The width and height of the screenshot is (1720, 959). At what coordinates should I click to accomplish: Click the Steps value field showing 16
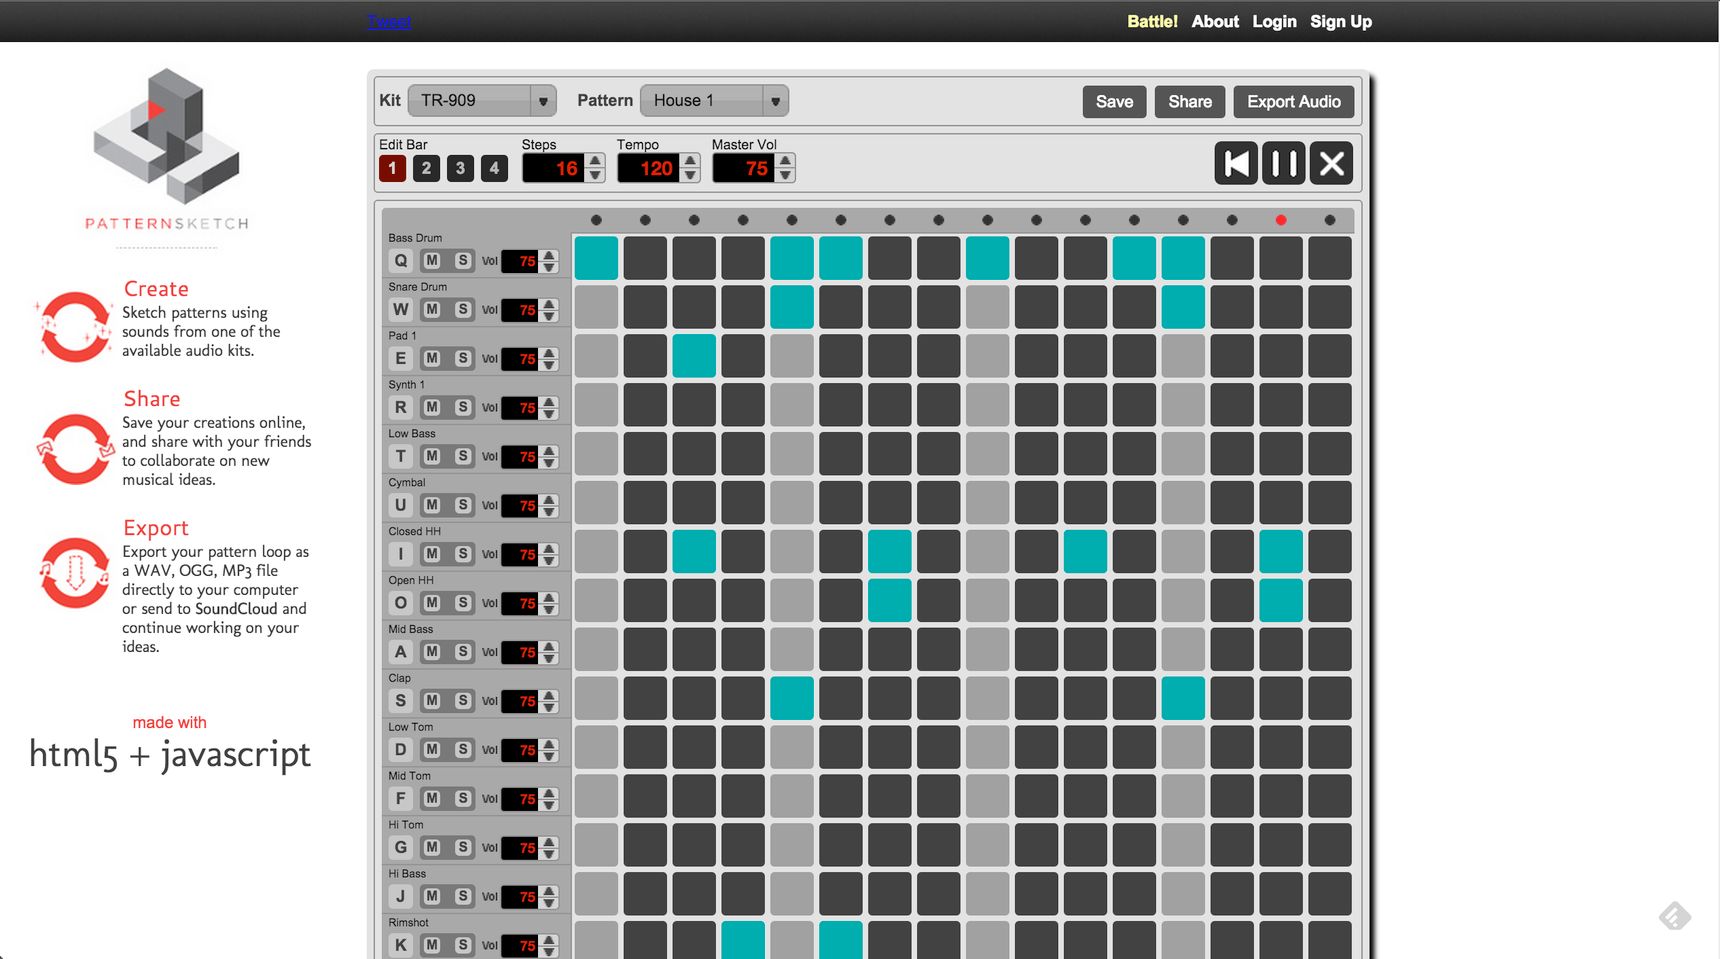point(554,168)
